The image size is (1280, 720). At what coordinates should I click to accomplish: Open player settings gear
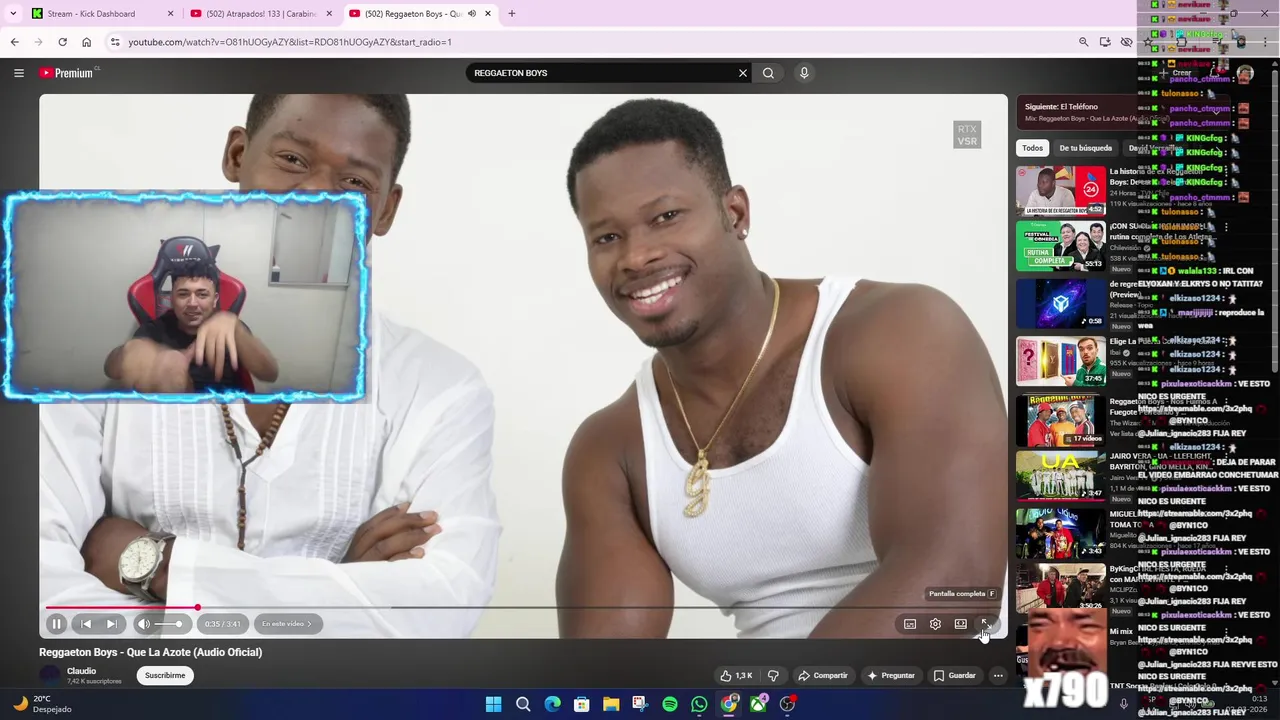[935, 624]
